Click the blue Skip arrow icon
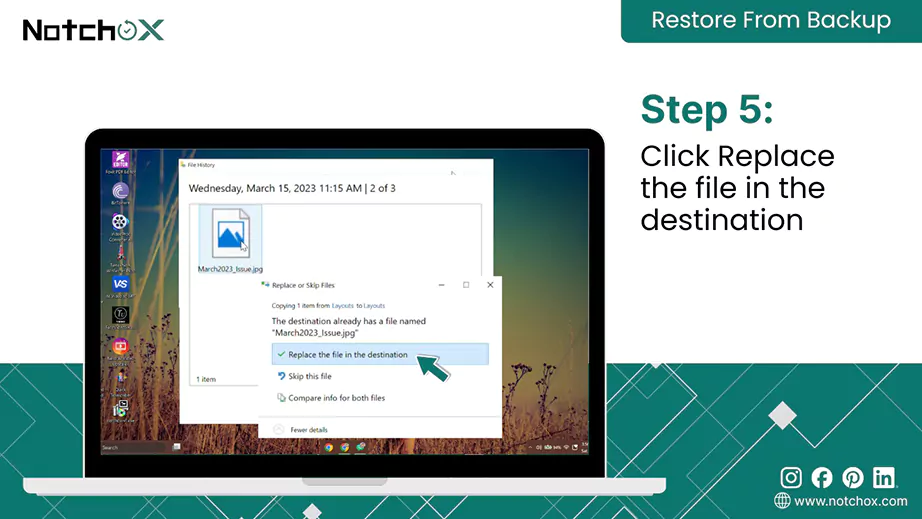The height and width of the screenshot is (519, 922). (x=281, y=376)
